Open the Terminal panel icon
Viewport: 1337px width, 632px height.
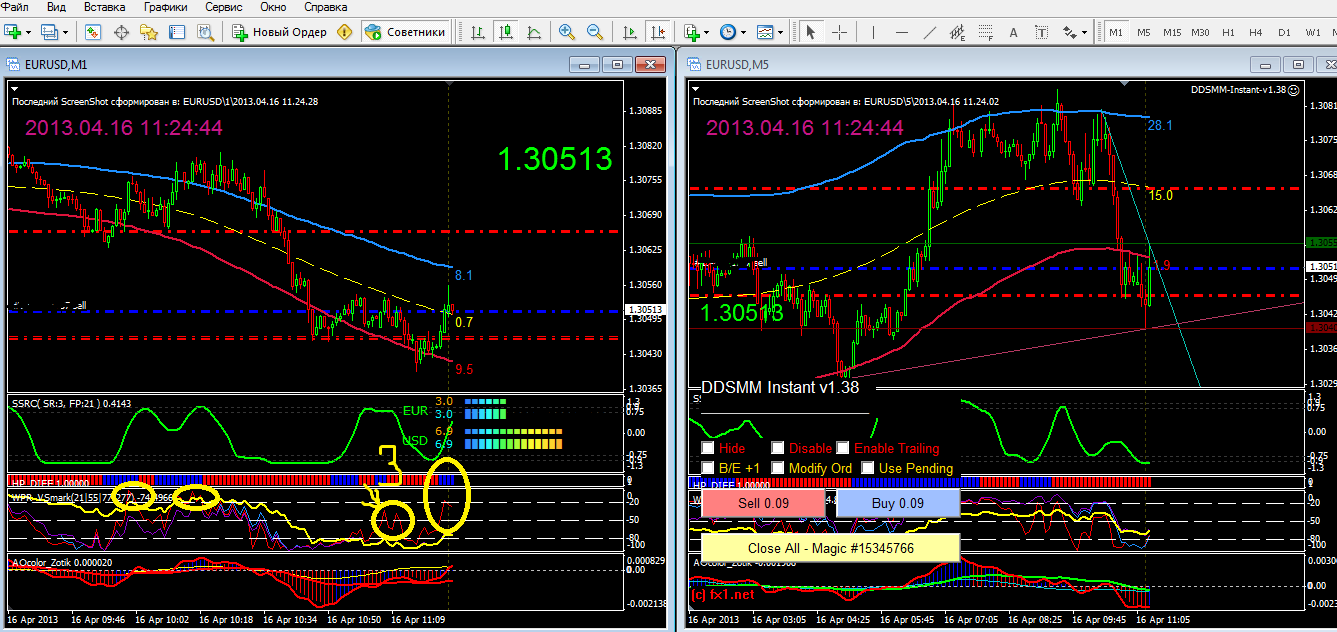coord(178,32)
